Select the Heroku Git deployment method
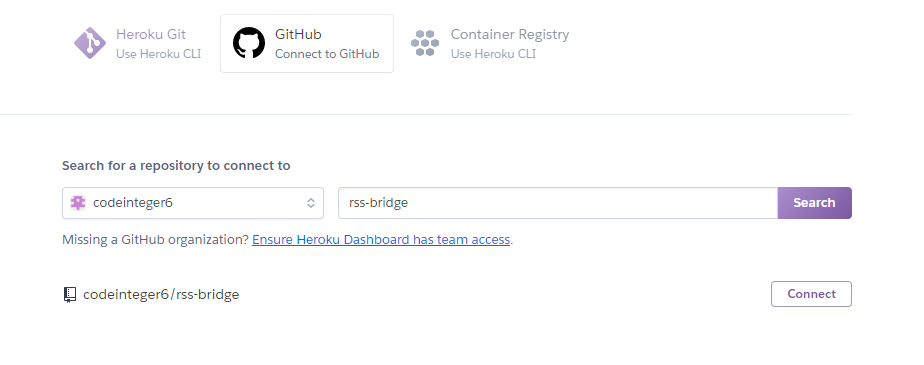The image size is (924, 365). tap(137, 44)
